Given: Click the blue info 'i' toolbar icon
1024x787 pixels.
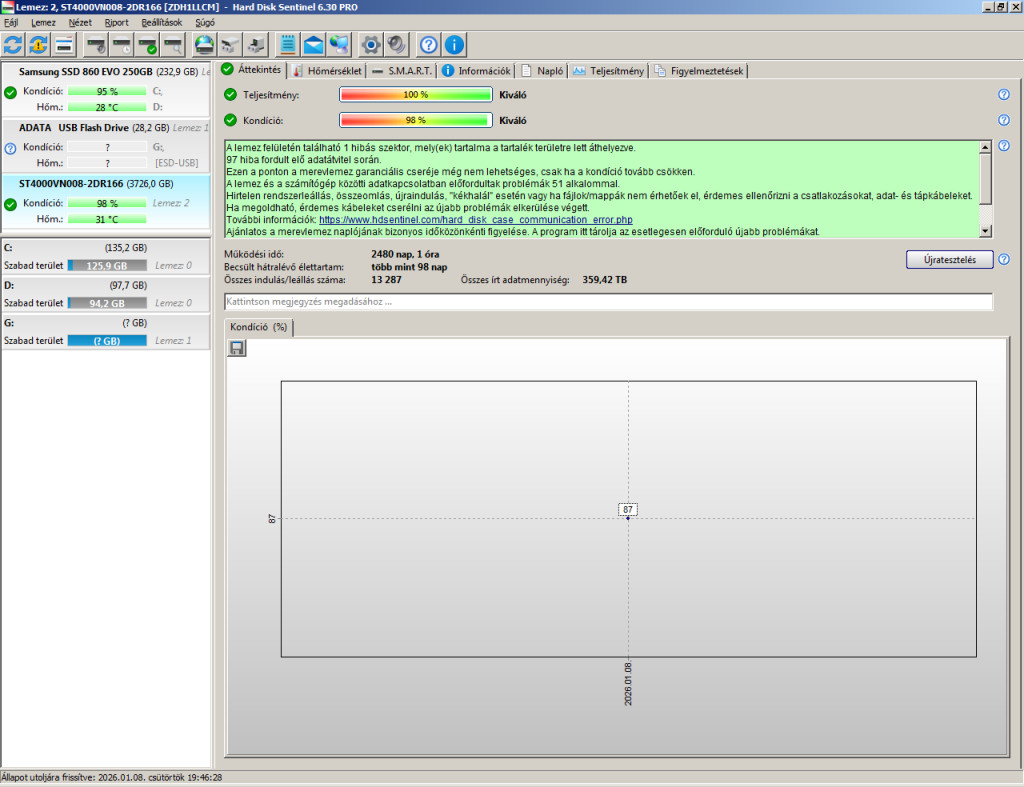Looking at the screenshot, I should [454, 44].
